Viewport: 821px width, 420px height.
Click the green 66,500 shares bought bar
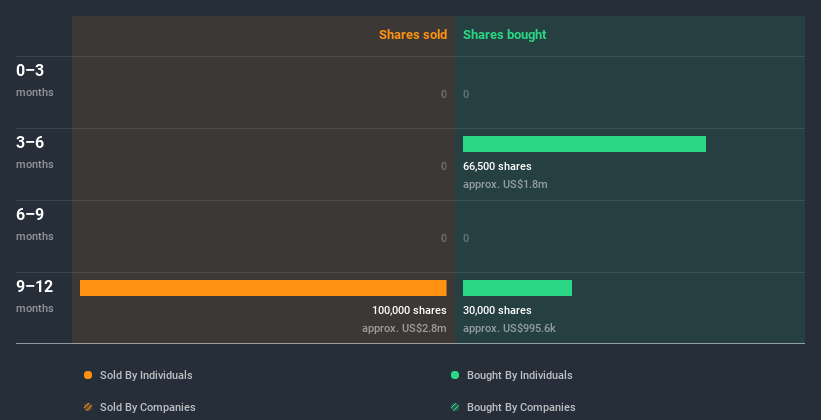584,144
